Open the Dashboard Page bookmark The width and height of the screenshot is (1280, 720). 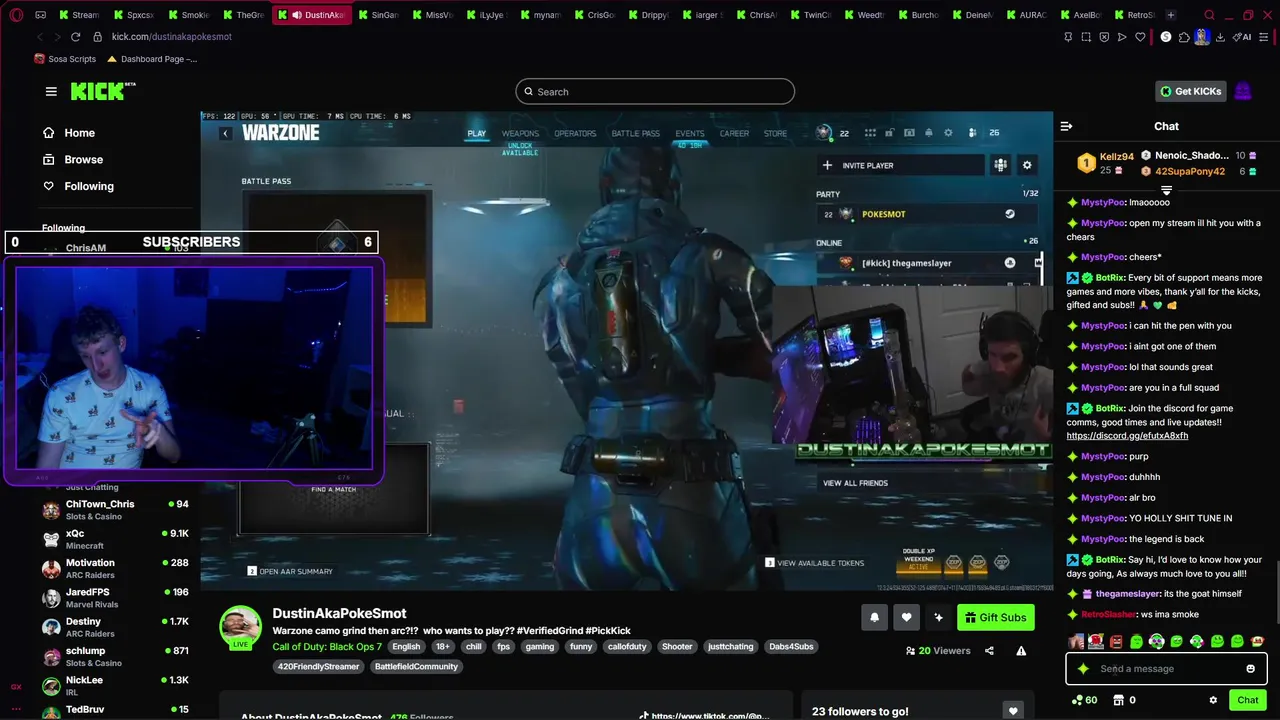pos(152,59)
